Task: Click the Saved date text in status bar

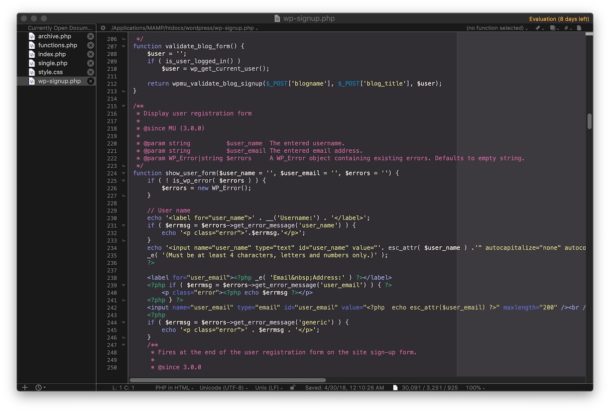Action: click(344, 387)
